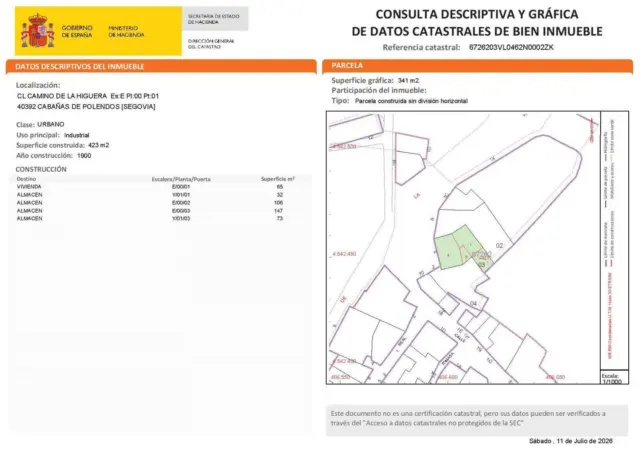The width and height of the screenshot is (640, 452).
Task: Select graphic surface value '341 m2'
Action: [408, 80]
